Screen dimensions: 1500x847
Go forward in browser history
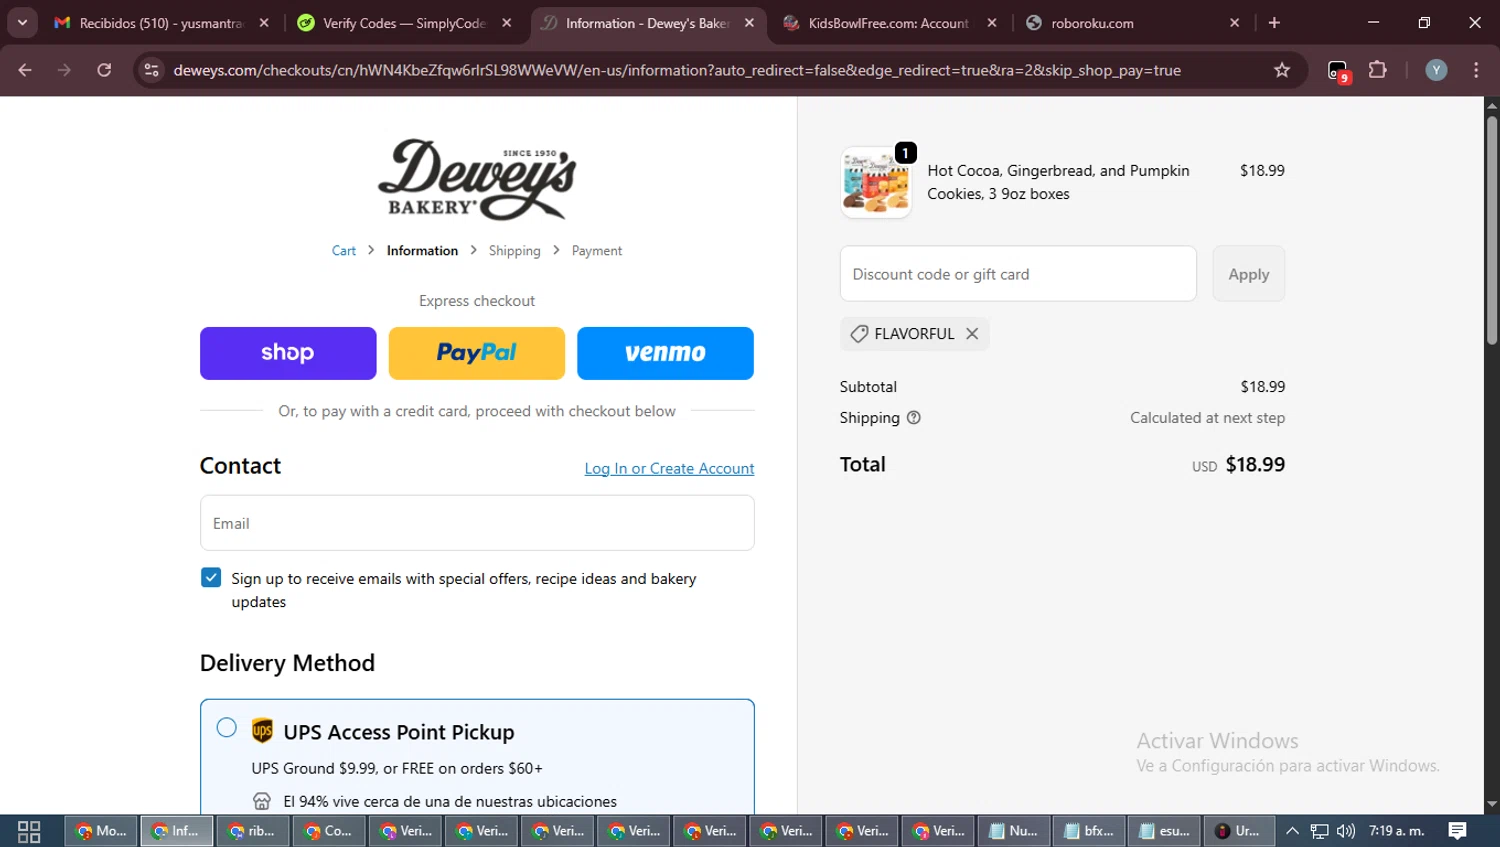pos(64,70)
